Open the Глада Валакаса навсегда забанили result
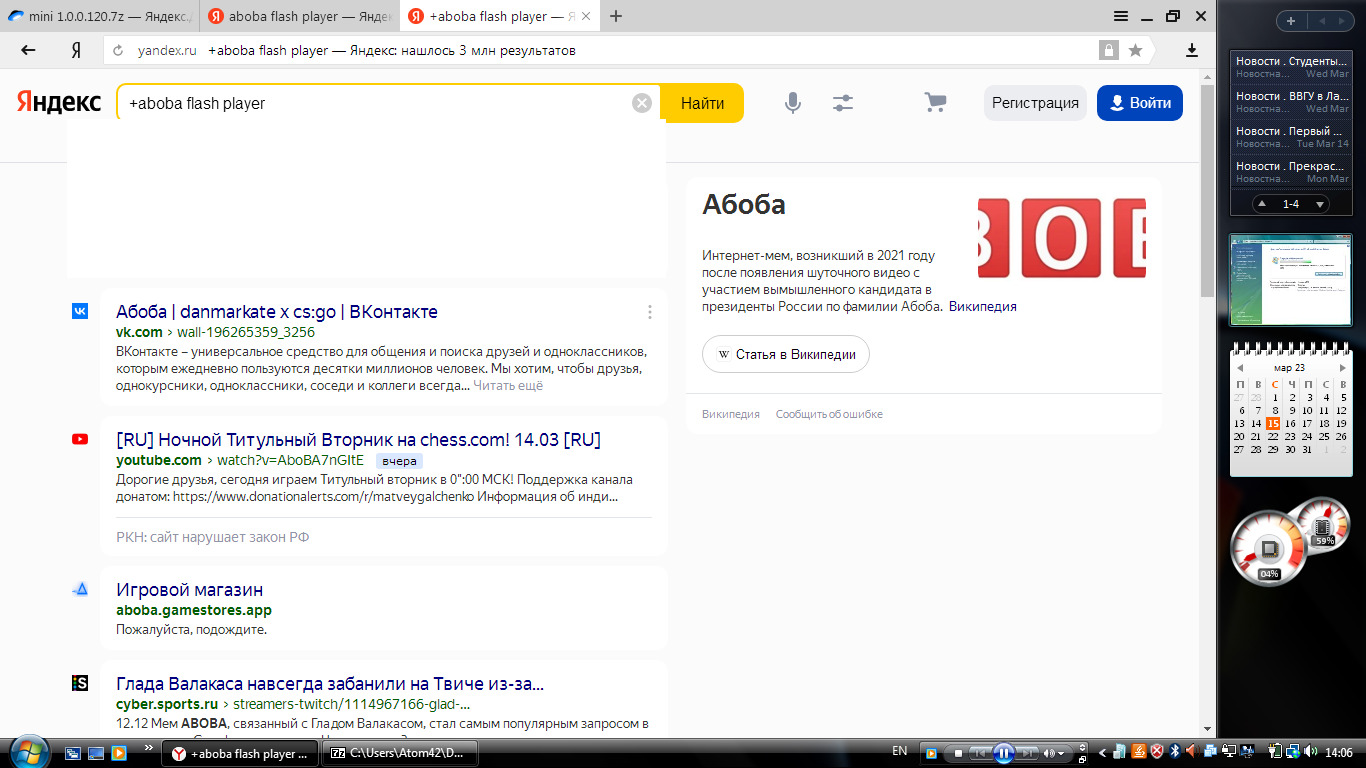Image resolution: width=1366 pixels, height=768 pixels. tap(330, 684)
